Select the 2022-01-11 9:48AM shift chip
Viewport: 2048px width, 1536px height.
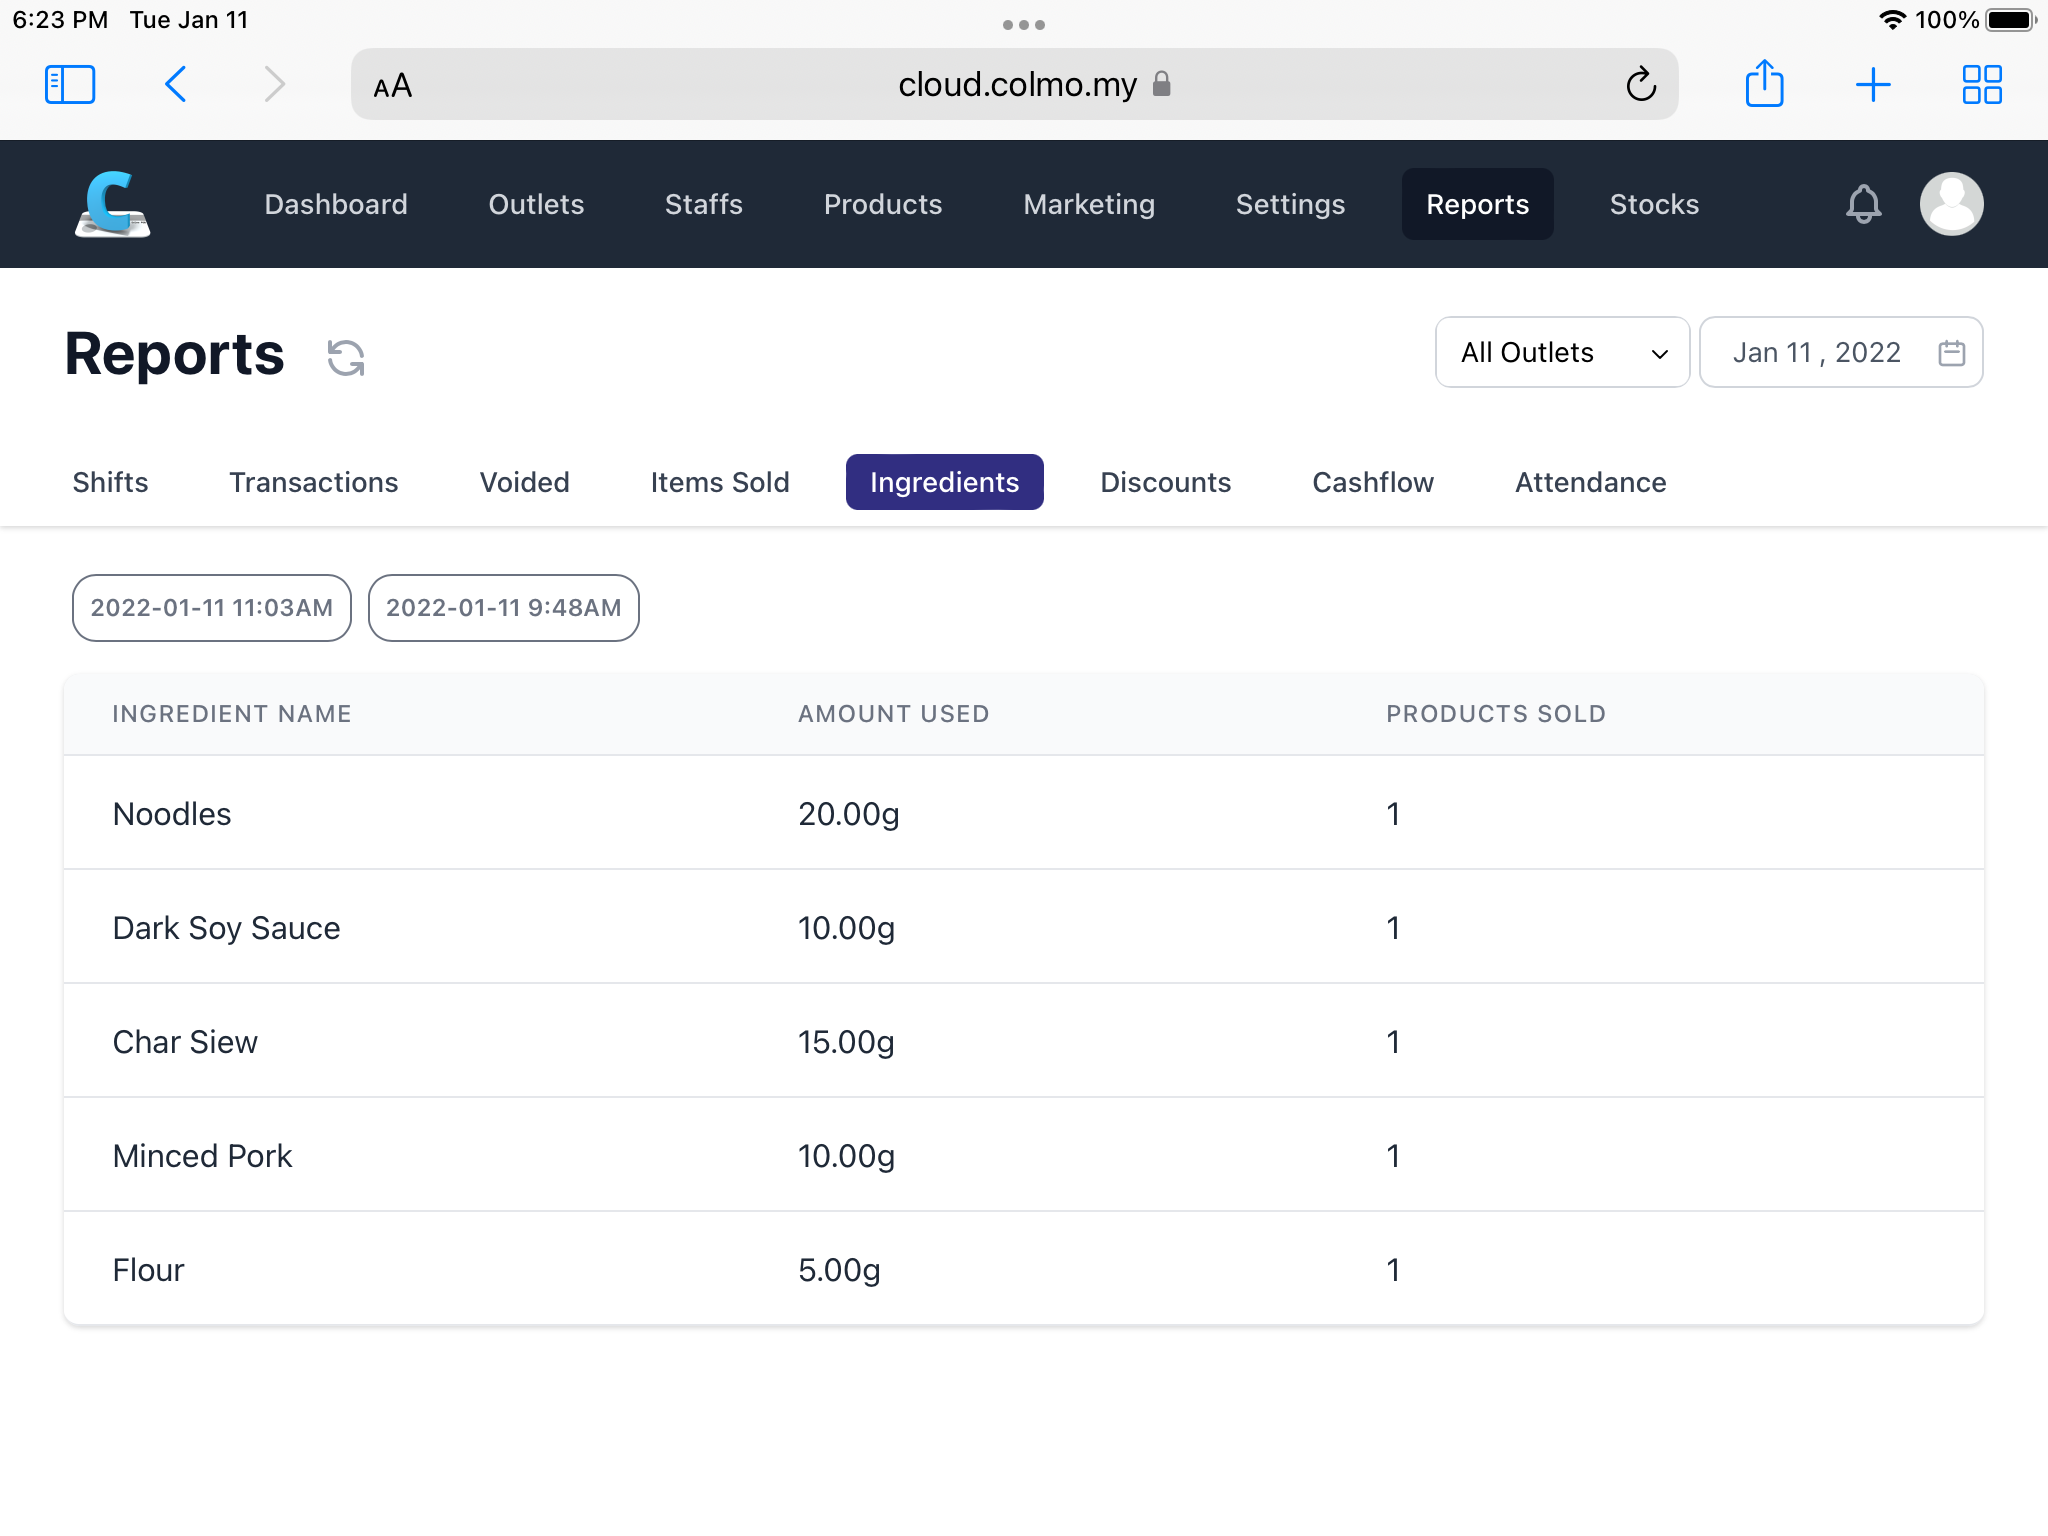click(x=503, y=607)
